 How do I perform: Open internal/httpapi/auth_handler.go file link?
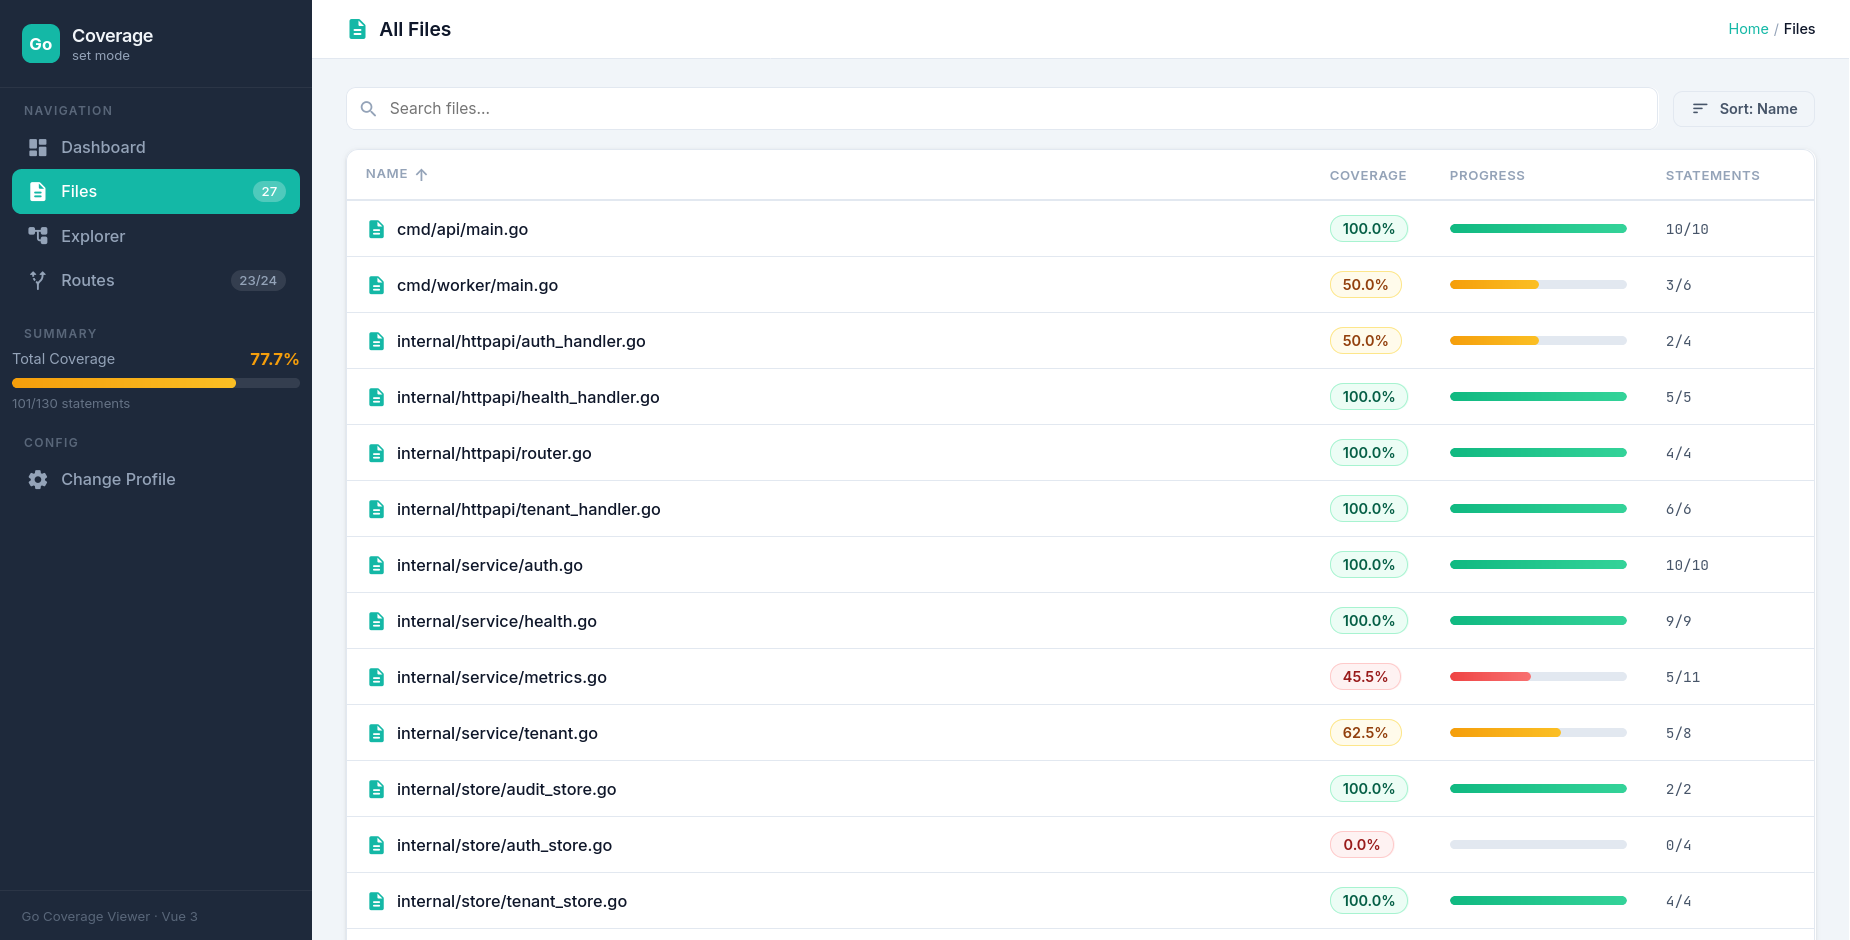tap(520, 341)
